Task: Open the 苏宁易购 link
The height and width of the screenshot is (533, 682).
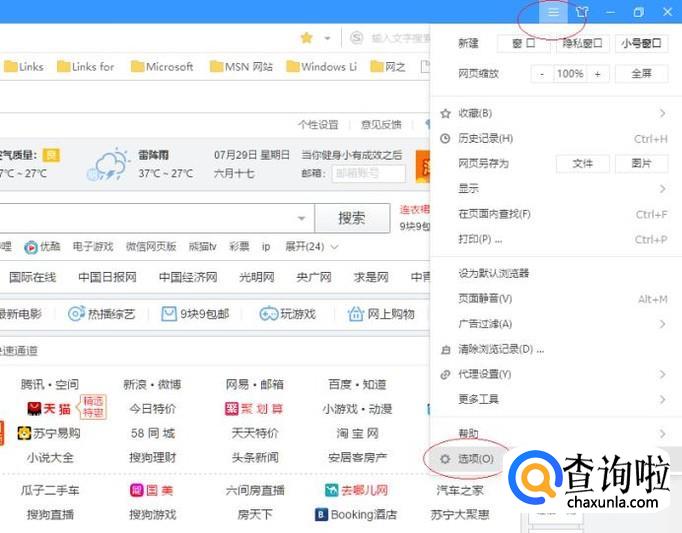Action: coord(49,433)
